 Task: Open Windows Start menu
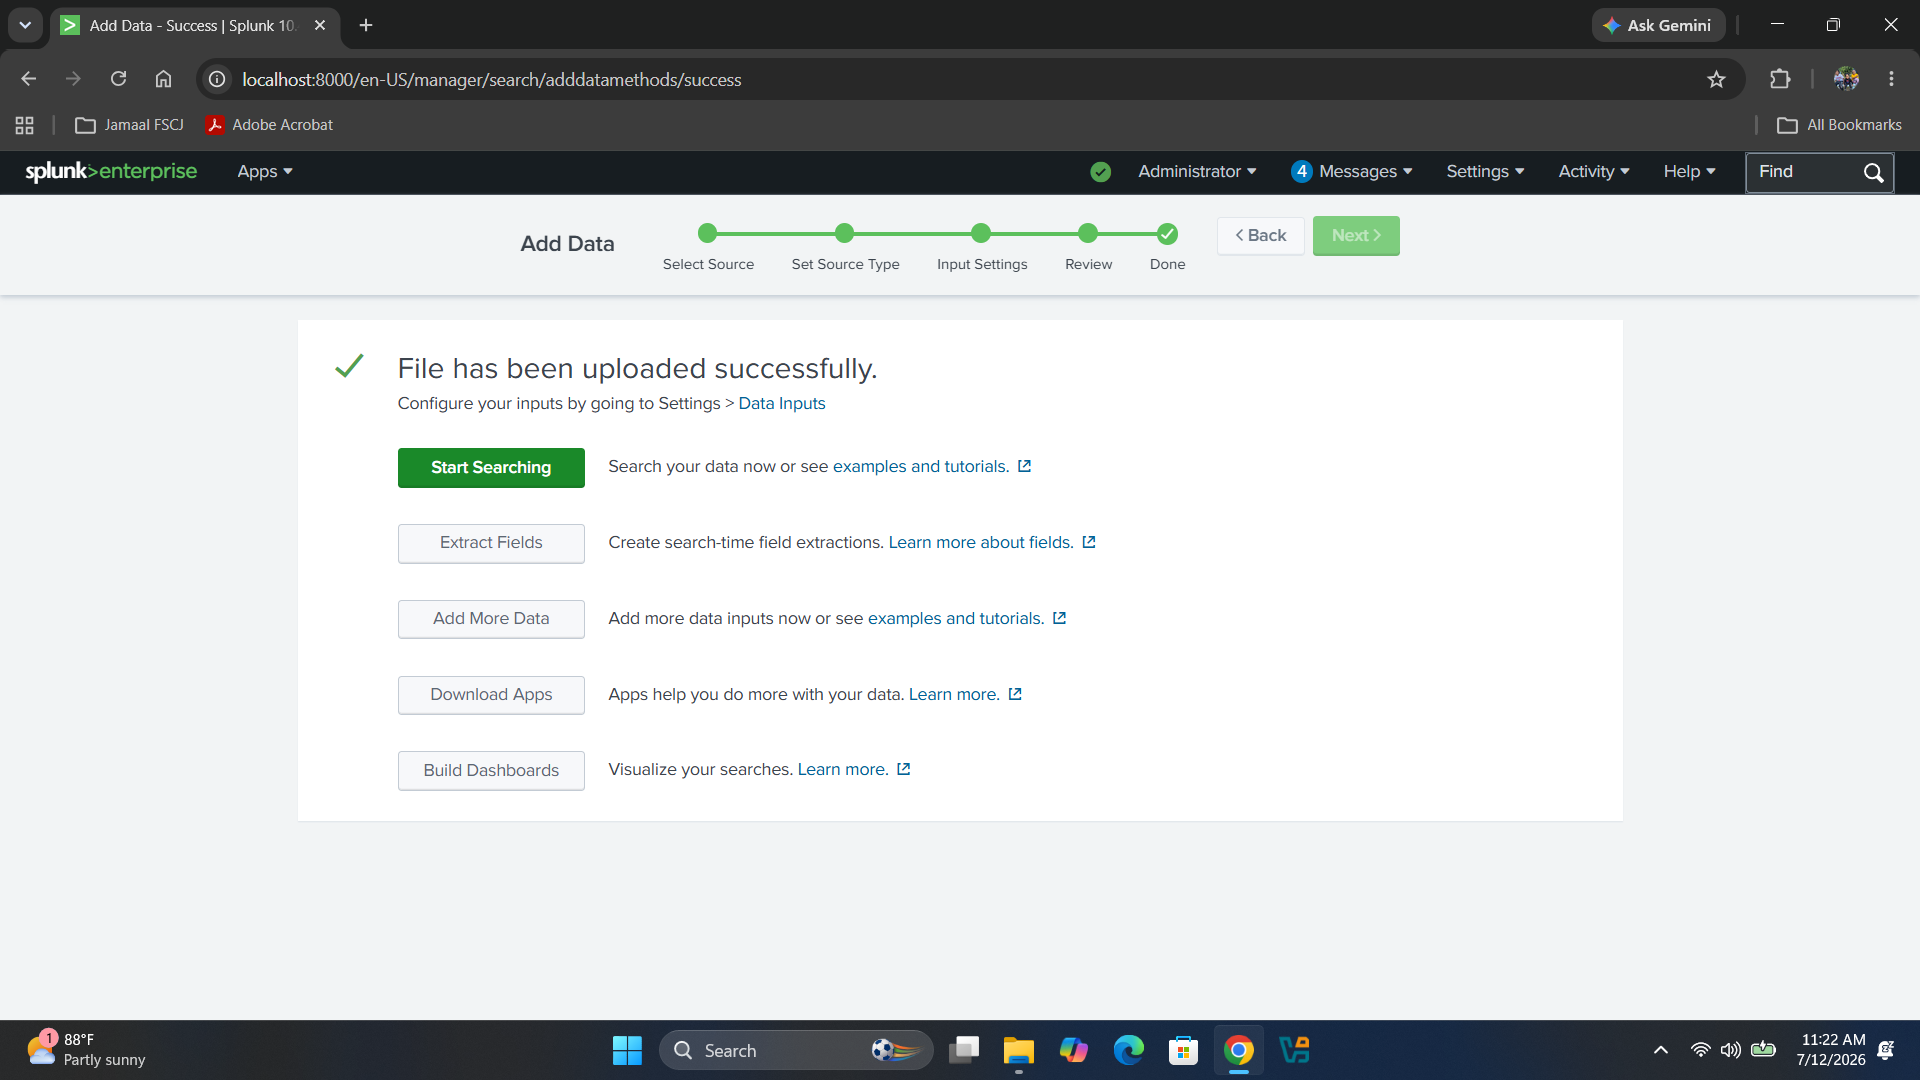(x=627, y=1050)
